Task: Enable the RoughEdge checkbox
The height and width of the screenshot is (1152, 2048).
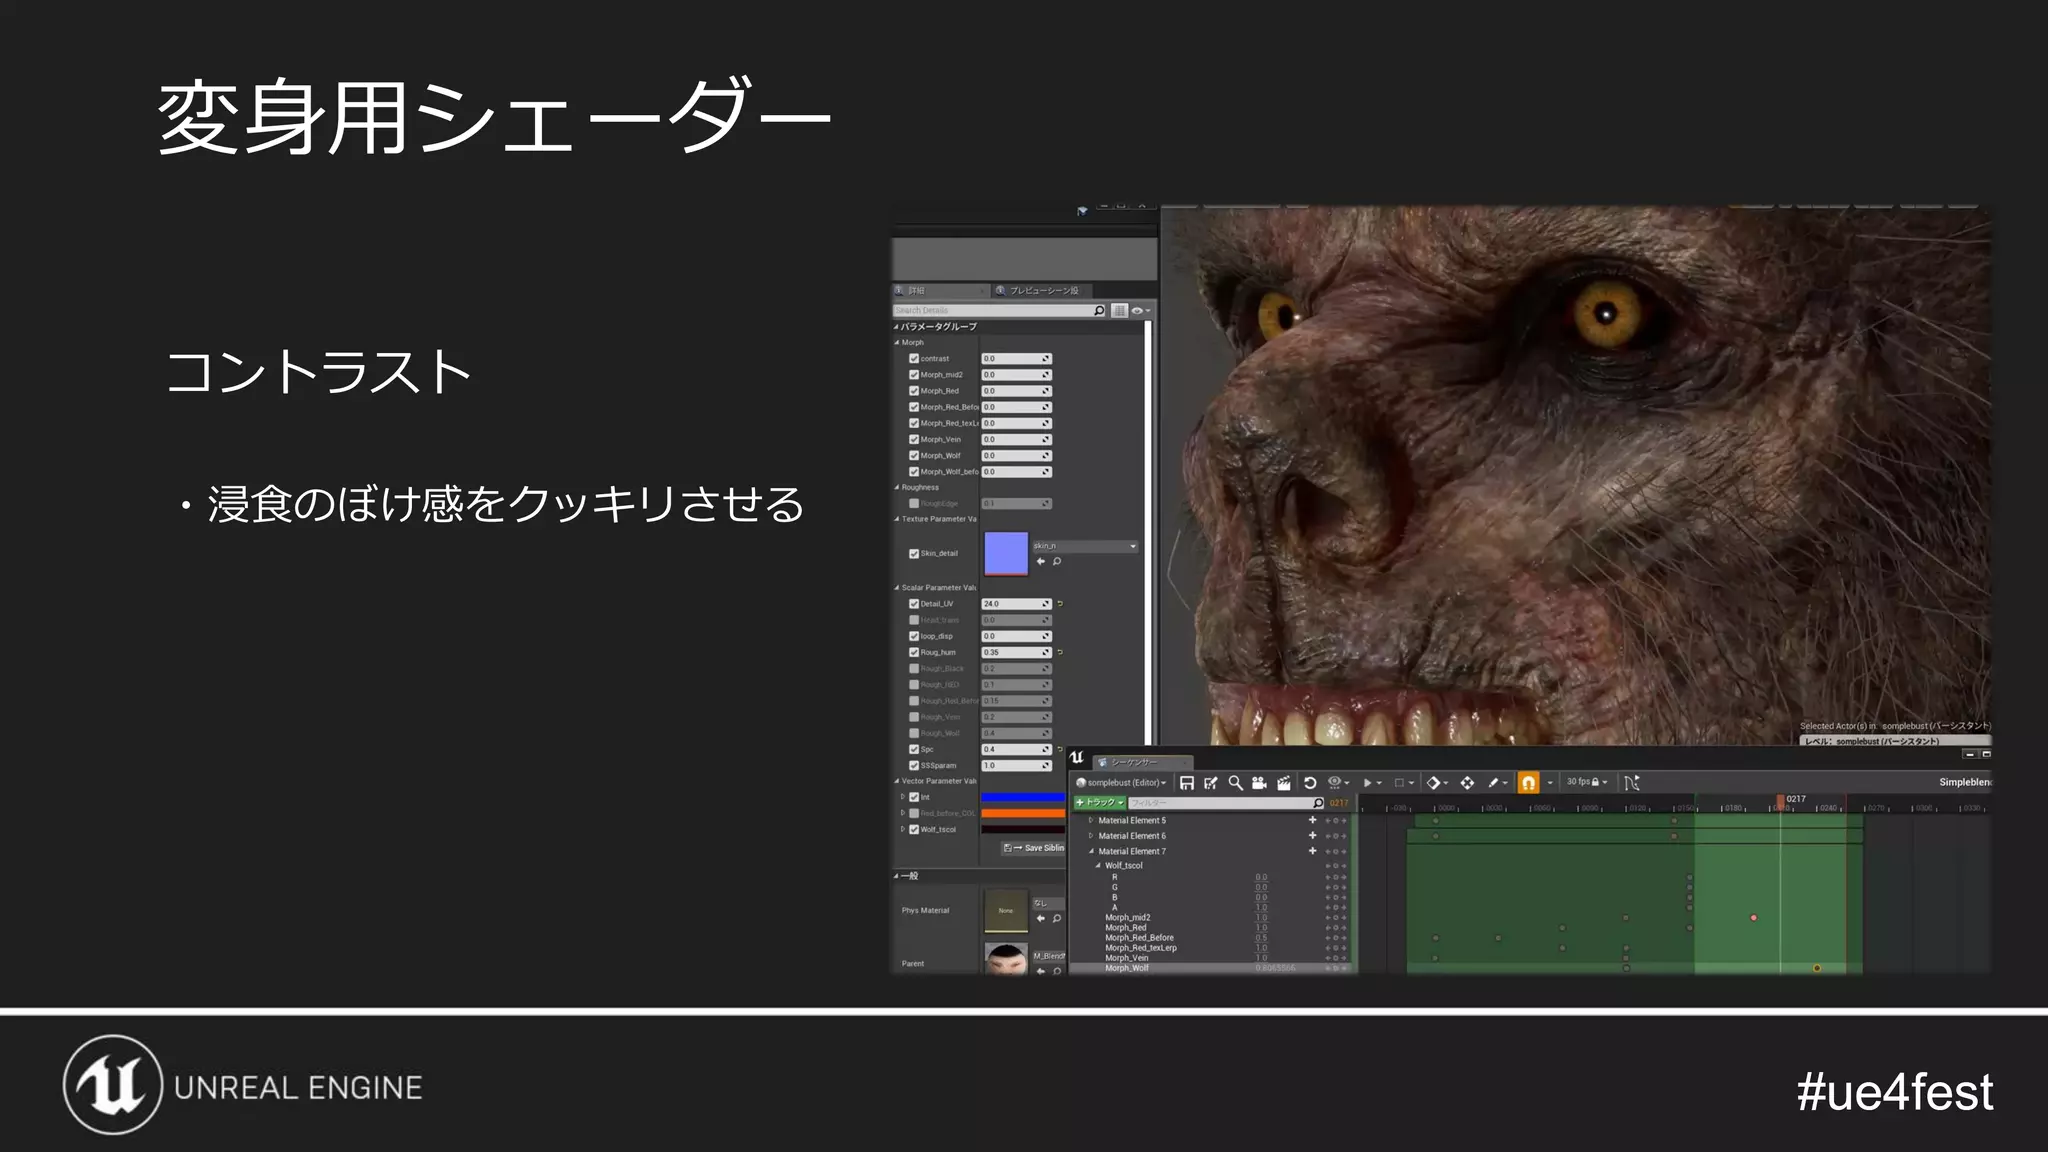Action: [x=914, y=504]
